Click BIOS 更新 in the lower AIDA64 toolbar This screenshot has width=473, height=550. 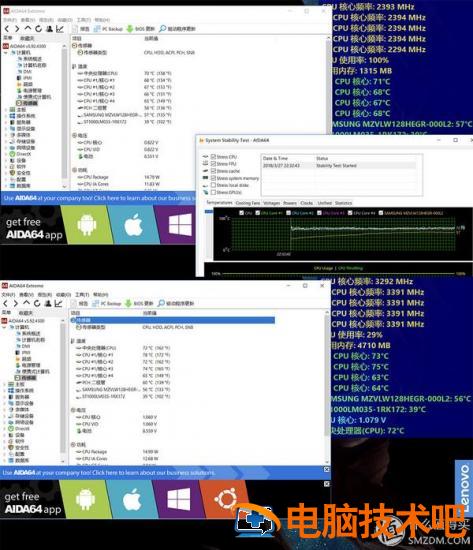pos(139,303)
